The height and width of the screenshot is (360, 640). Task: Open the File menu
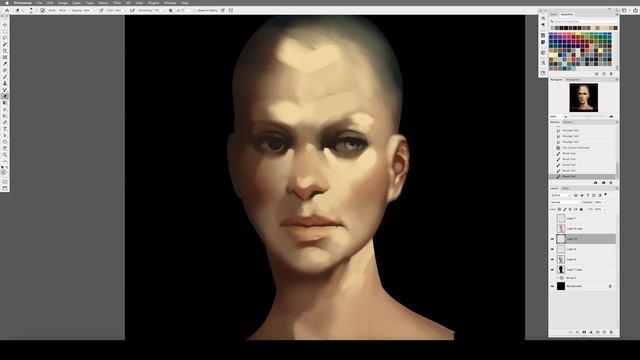(39, 3)
